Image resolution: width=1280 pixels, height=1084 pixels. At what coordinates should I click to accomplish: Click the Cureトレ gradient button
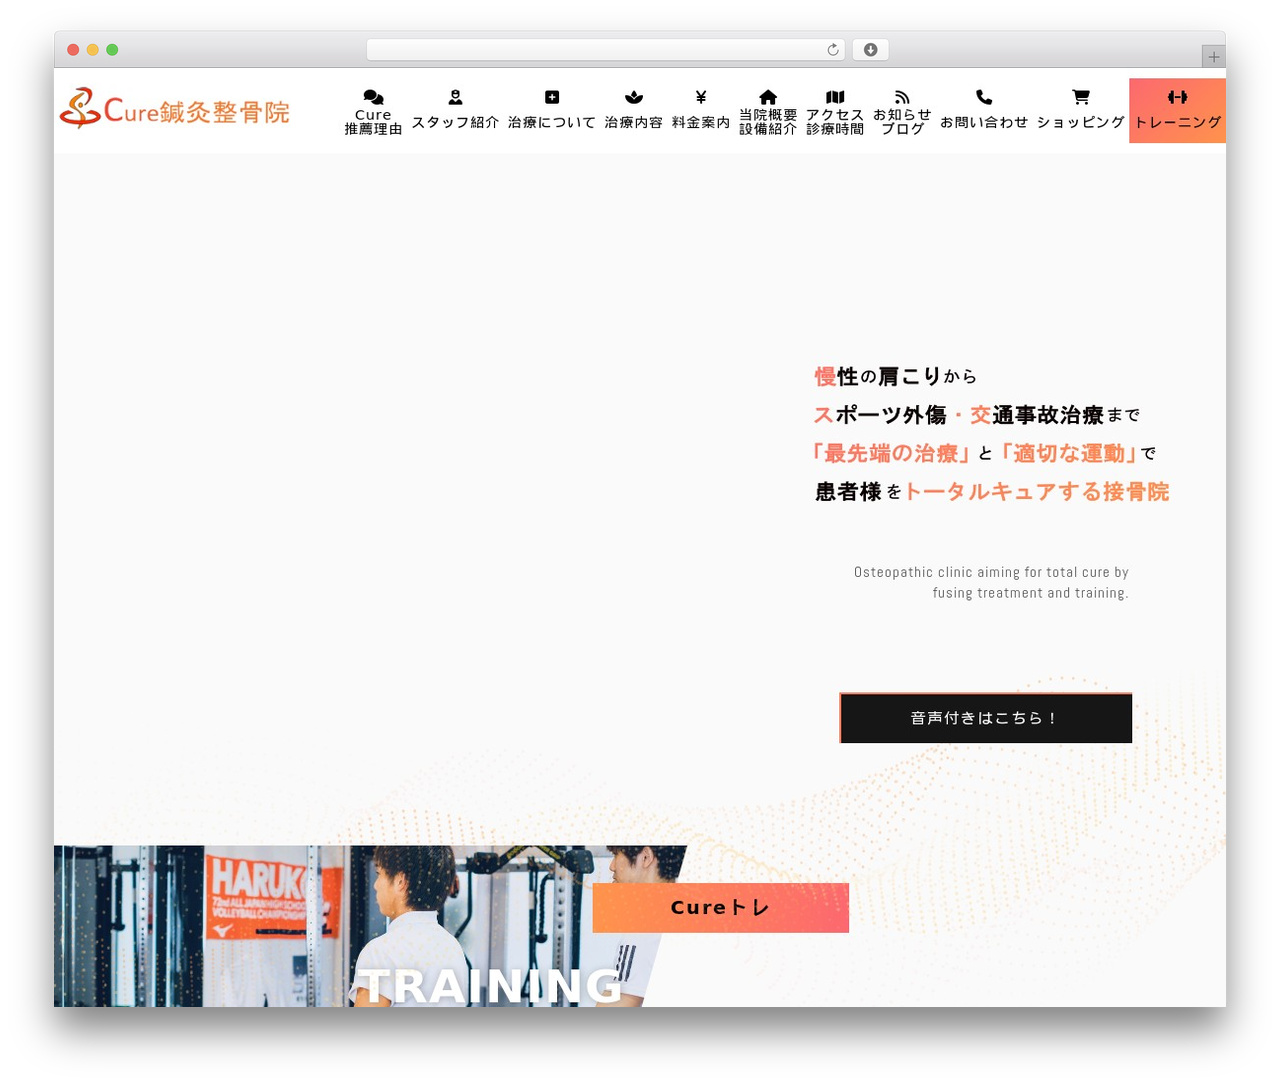click(720, 908)
